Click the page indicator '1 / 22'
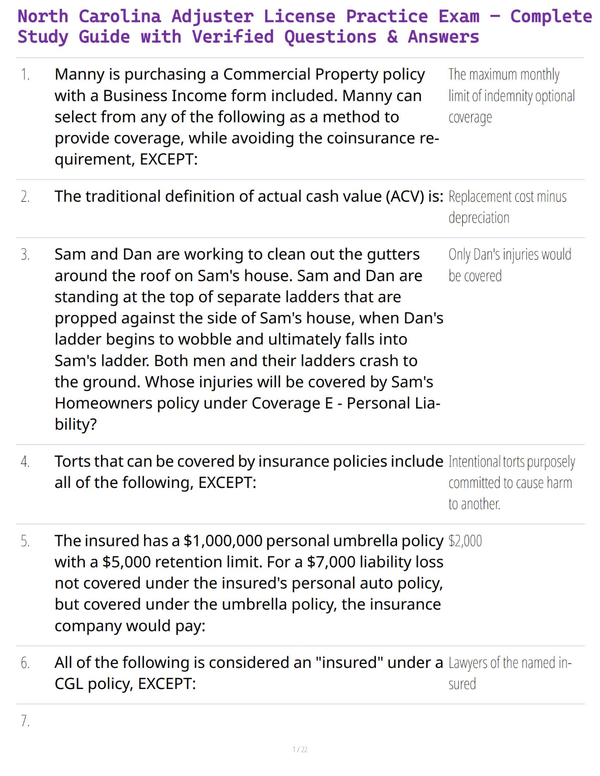The width and height of the screenshot is (600, 776). (300, 749)
